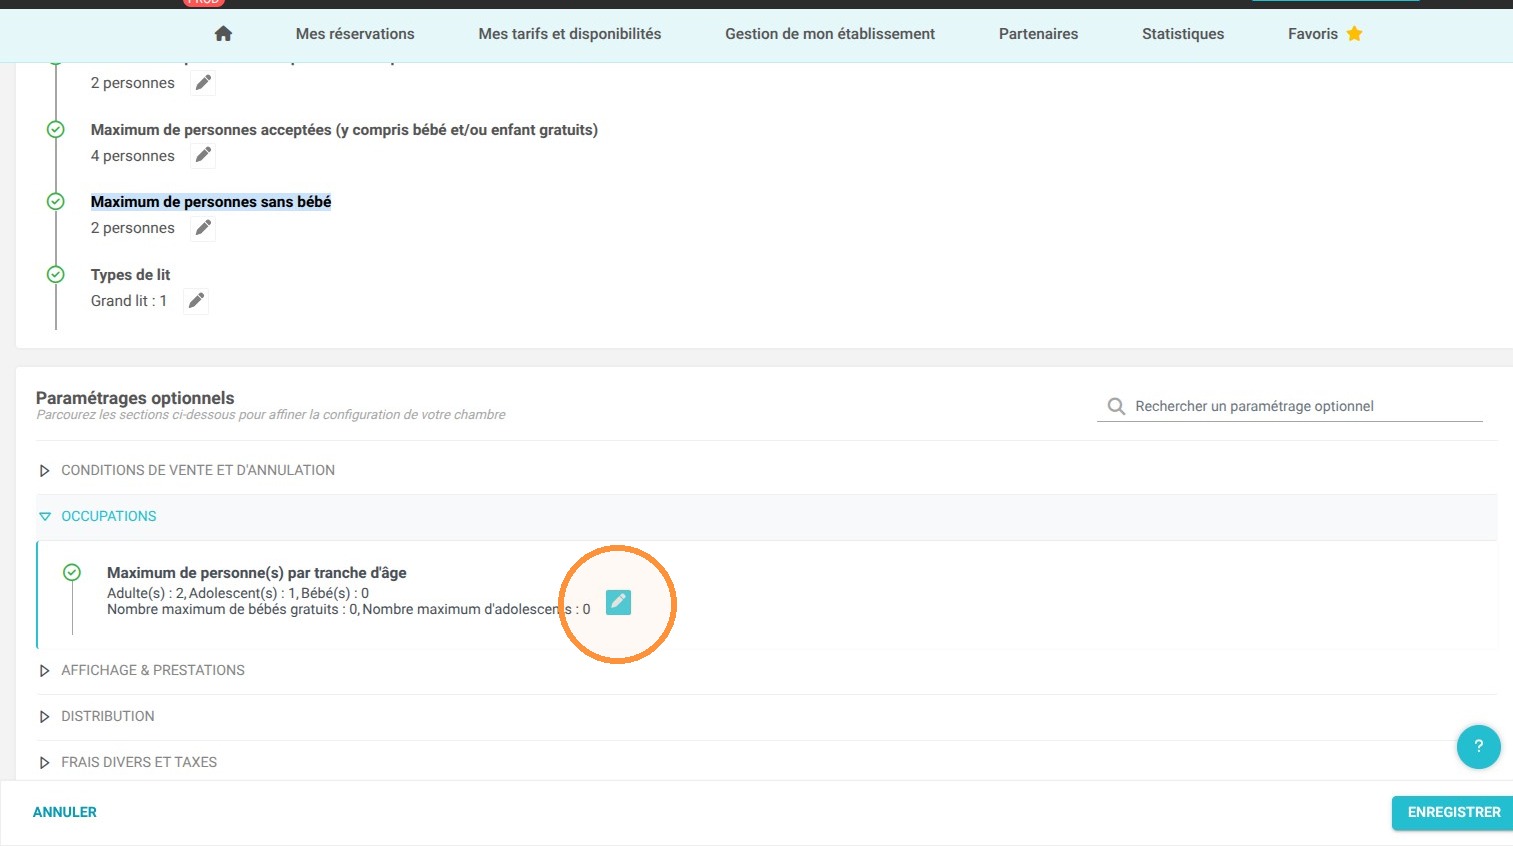Click the 4 personnes value text

tap(133, 156)
